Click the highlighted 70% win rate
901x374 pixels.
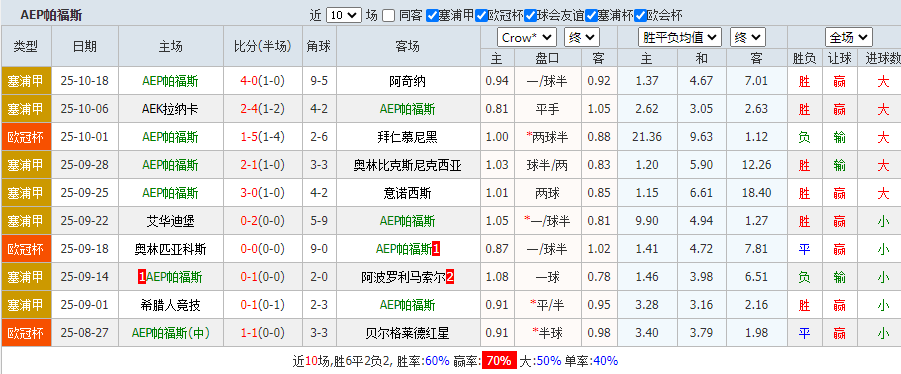click(x=499, y=361)
